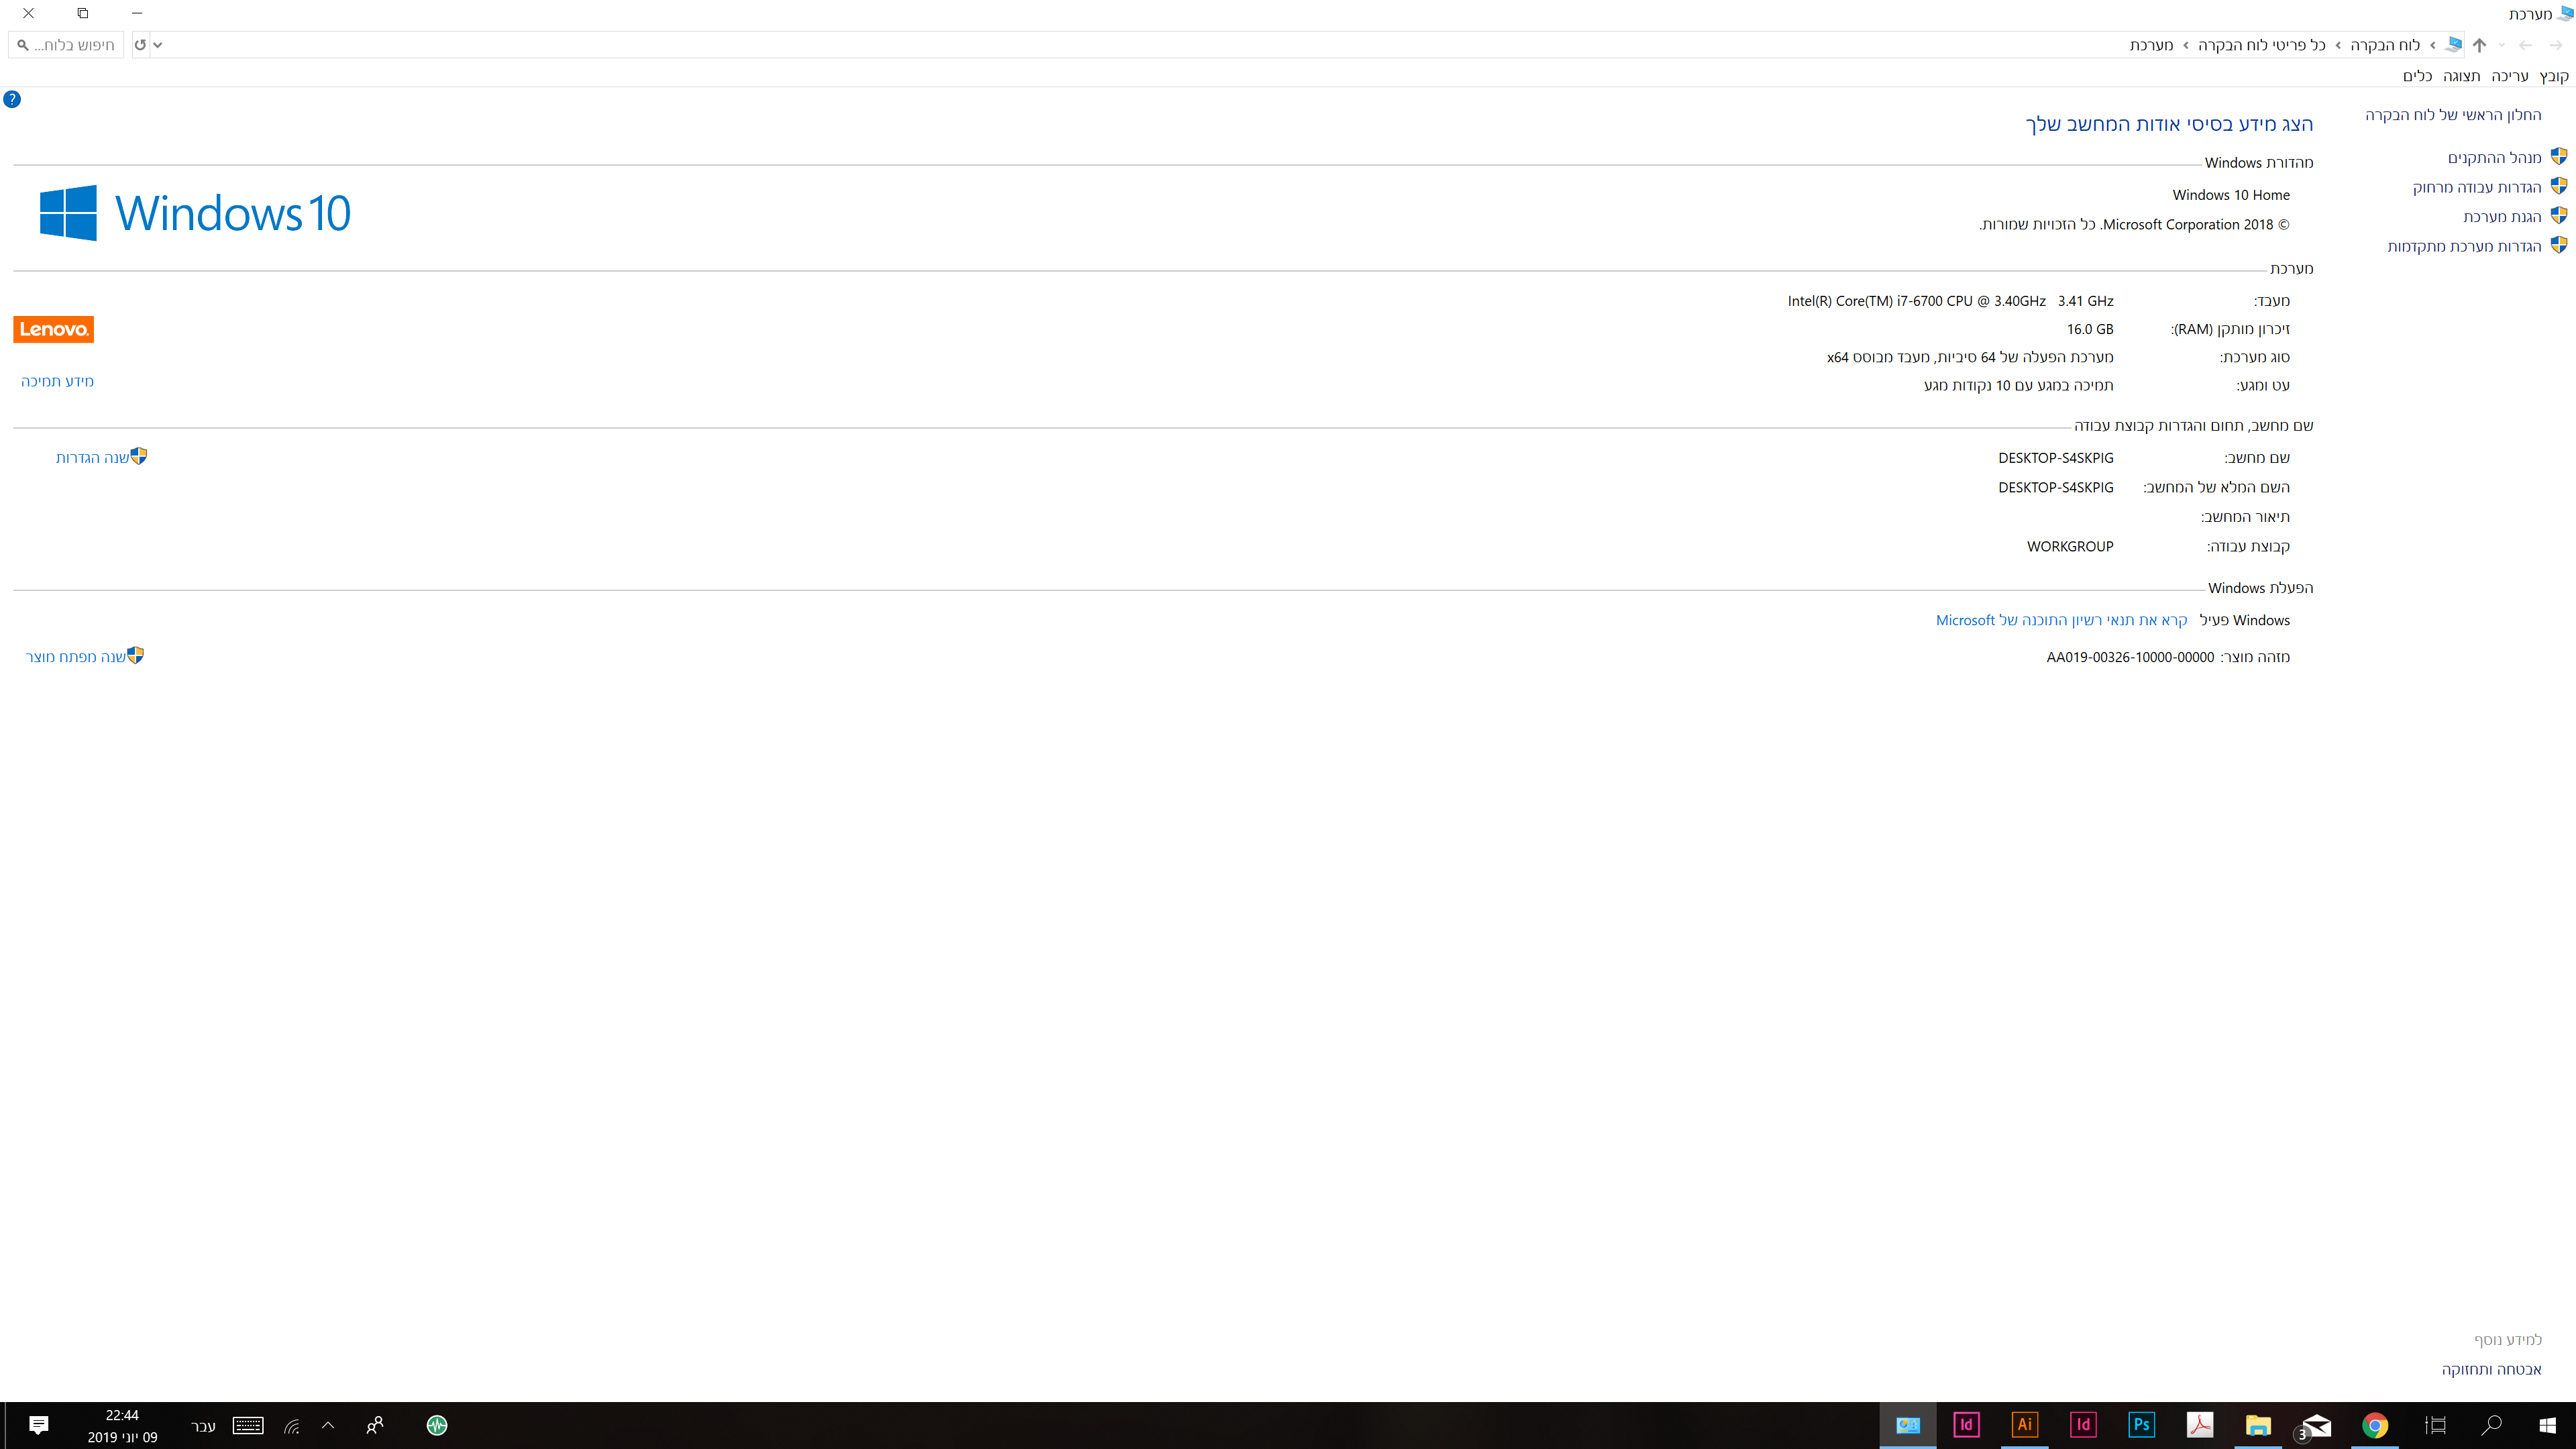Viewport: 2576px width, 1449px height.
Task: Click the מערכת breadcrumb in address bar
Action: (2151, 45)
